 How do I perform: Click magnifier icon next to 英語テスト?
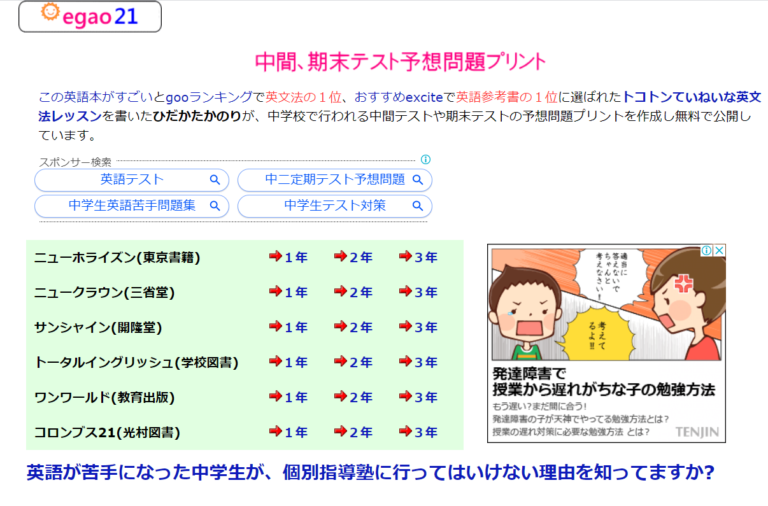215,180
